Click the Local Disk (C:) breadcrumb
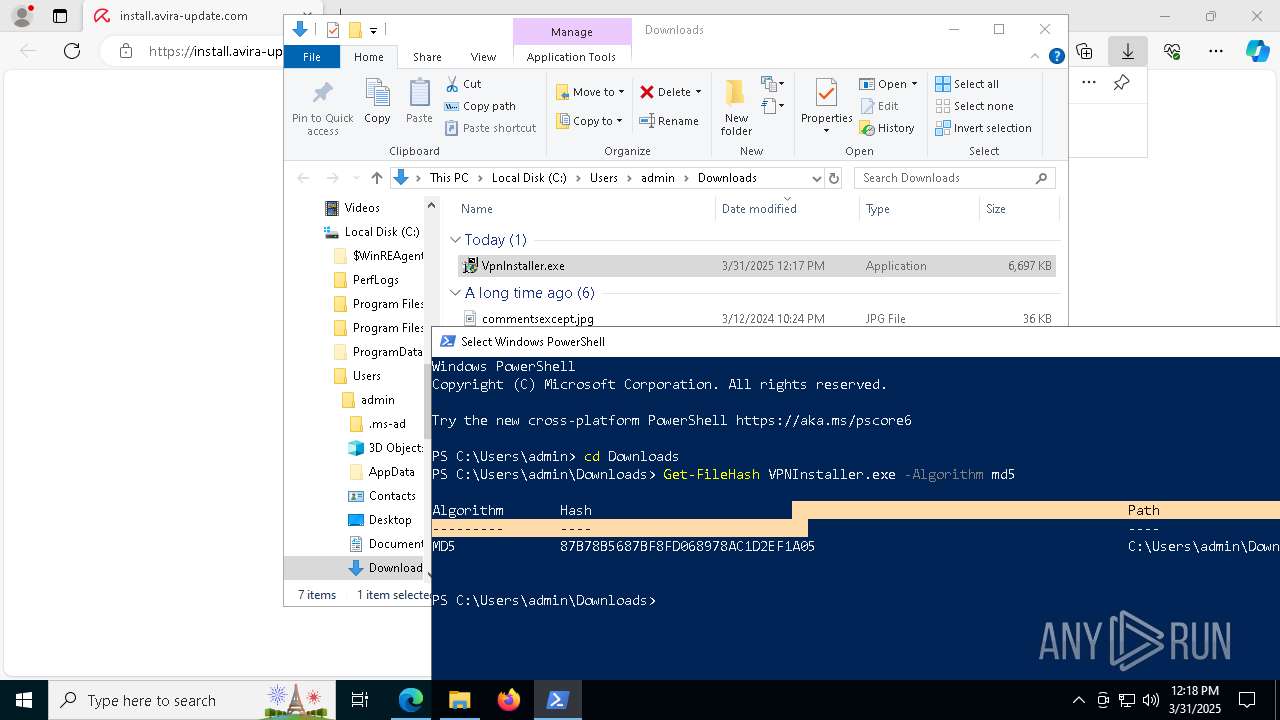The image size is (1280, 720). pyautogui.click(x=529, y=178)
